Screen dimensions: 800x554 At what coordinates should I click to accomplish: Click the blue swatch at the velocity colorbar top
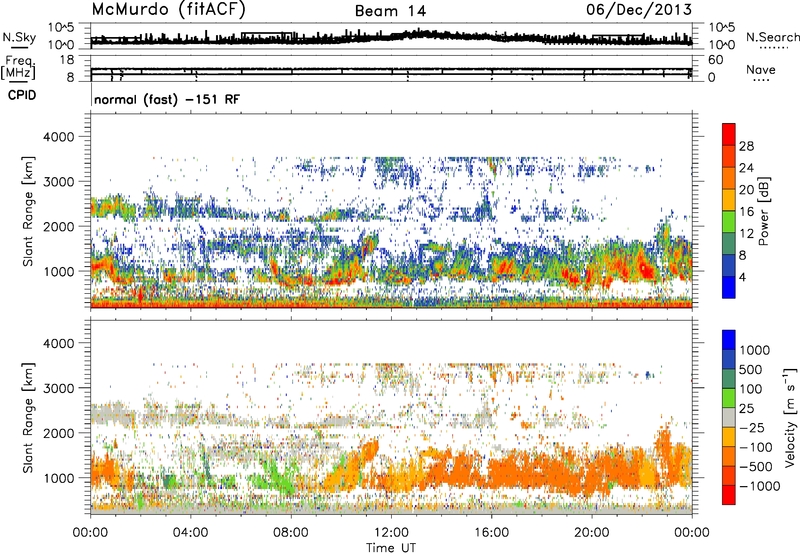coord(729,340)
